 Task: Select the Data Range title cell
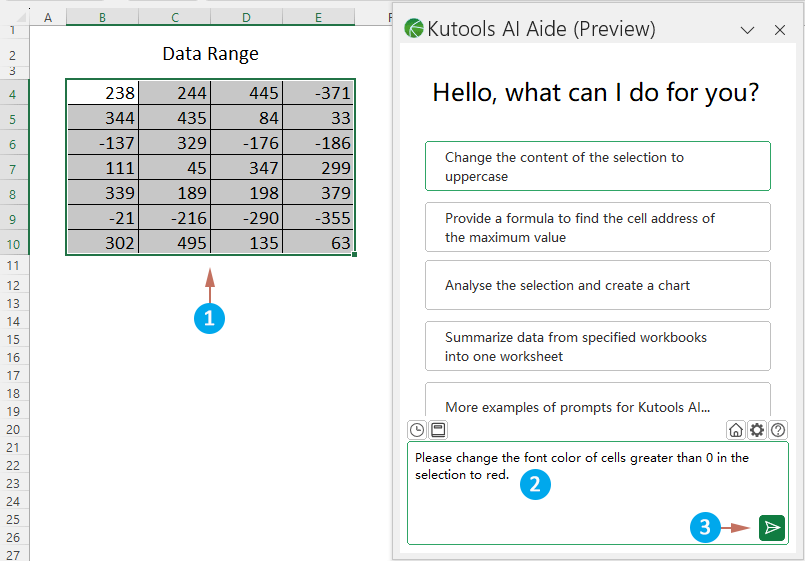point(210,54)
